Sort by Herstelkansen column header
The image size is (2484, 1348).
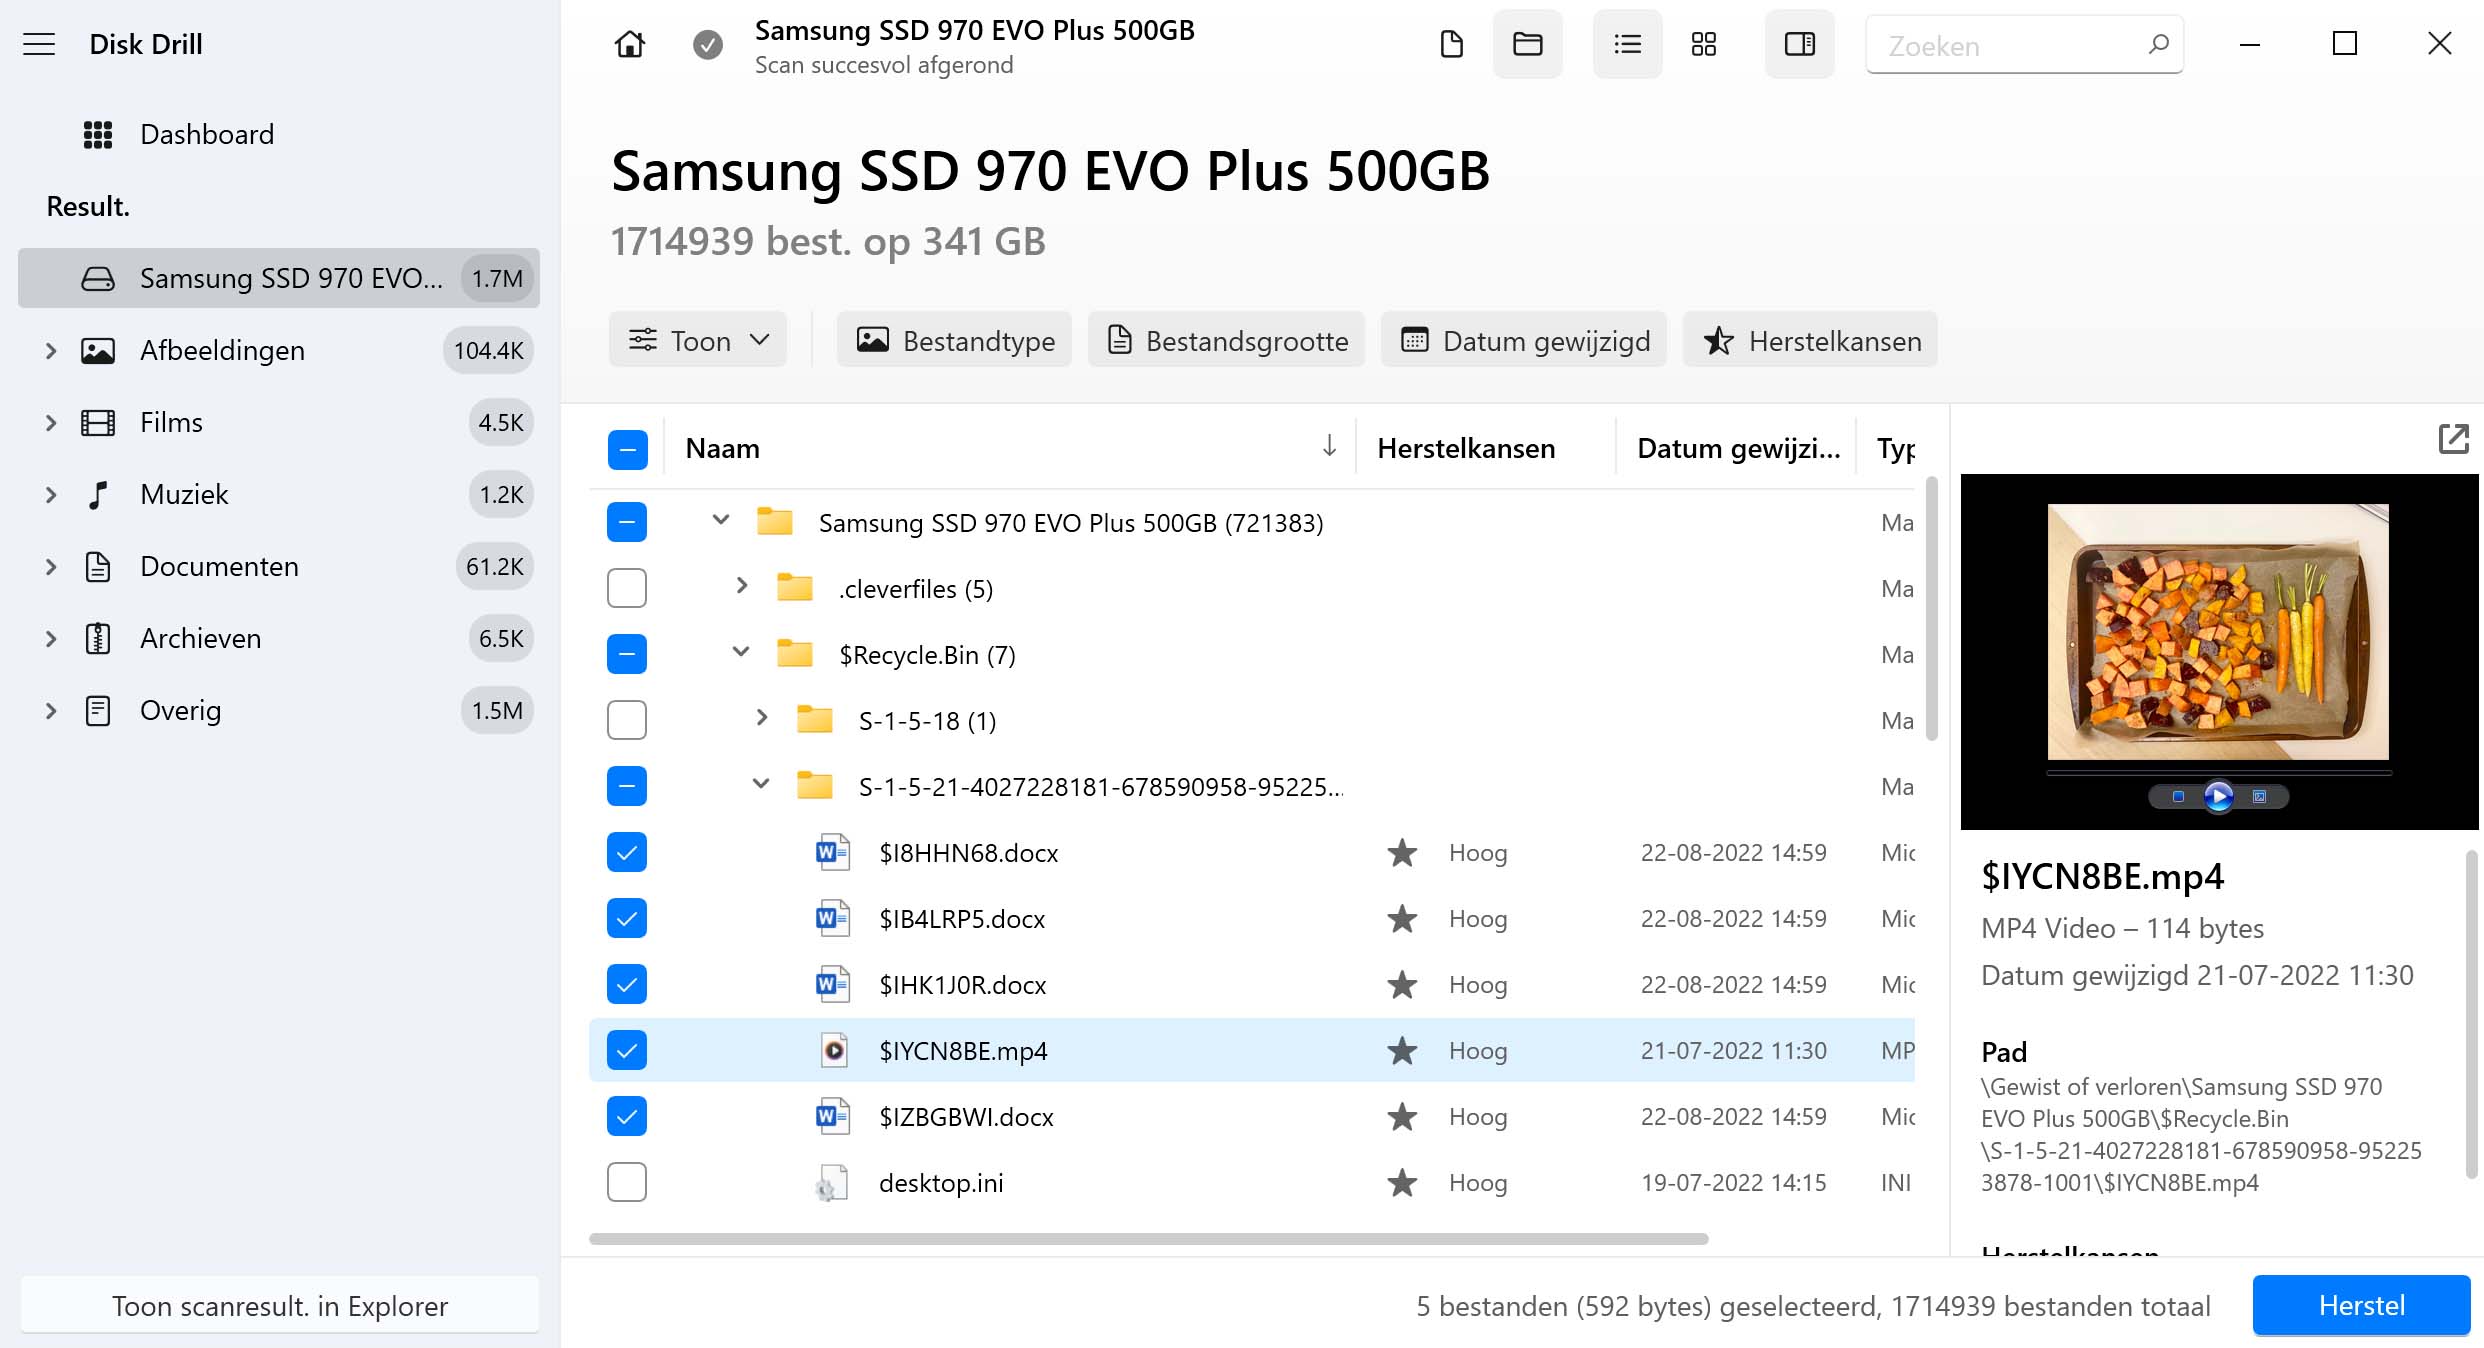[1466, 448]
